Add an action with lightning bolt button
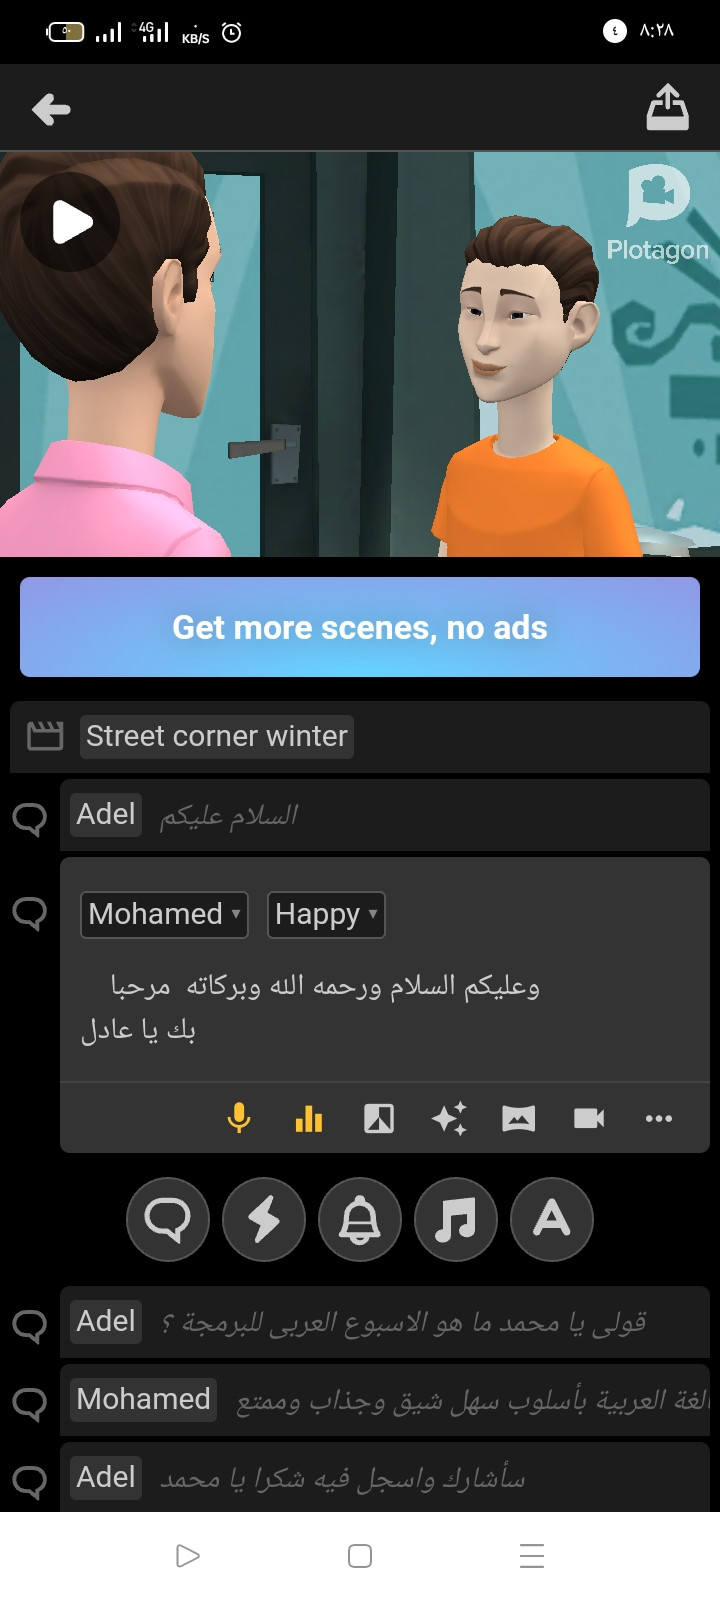720x1600 pixels. (264, 1220)
